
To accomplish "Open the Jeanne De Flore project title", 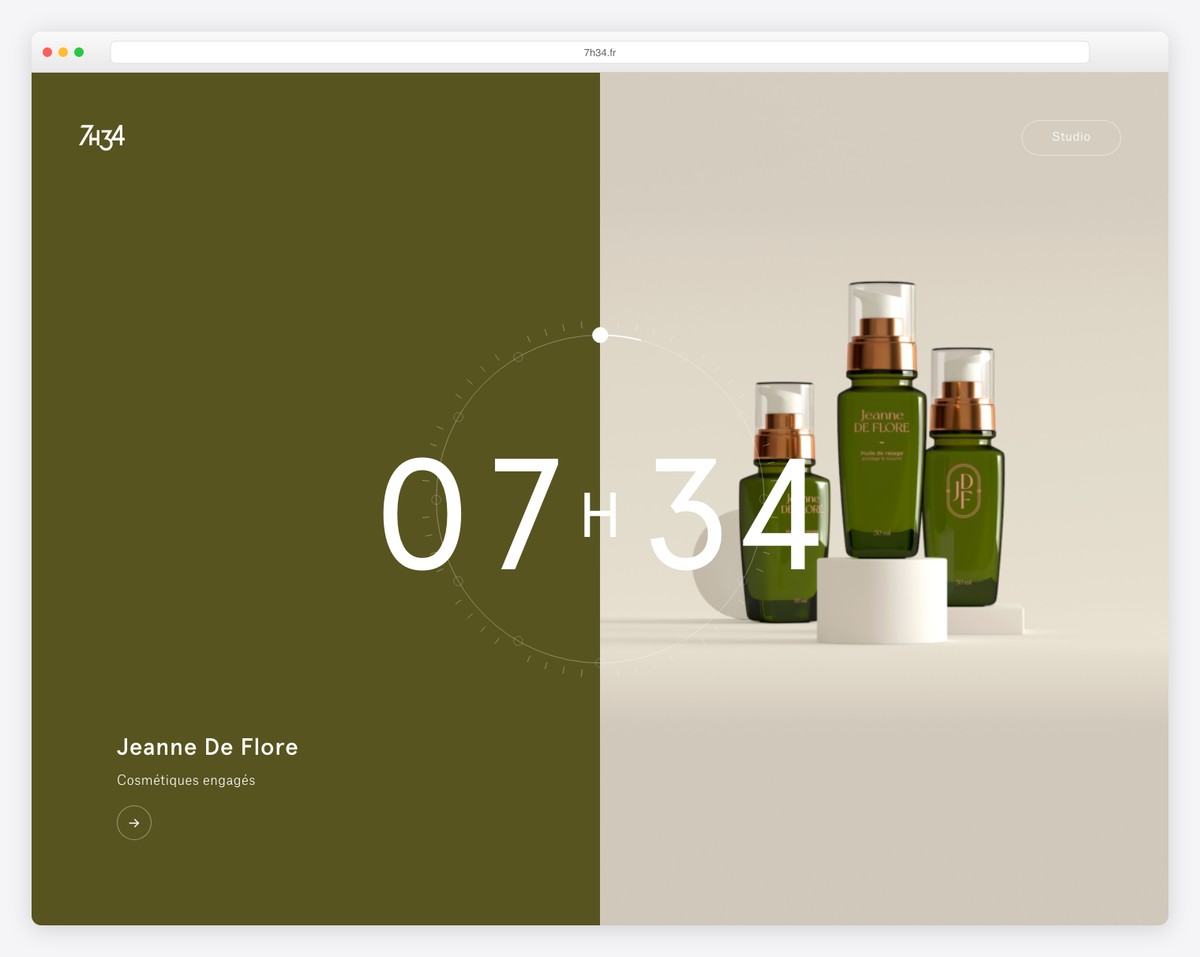I will [x=207, y=747].
